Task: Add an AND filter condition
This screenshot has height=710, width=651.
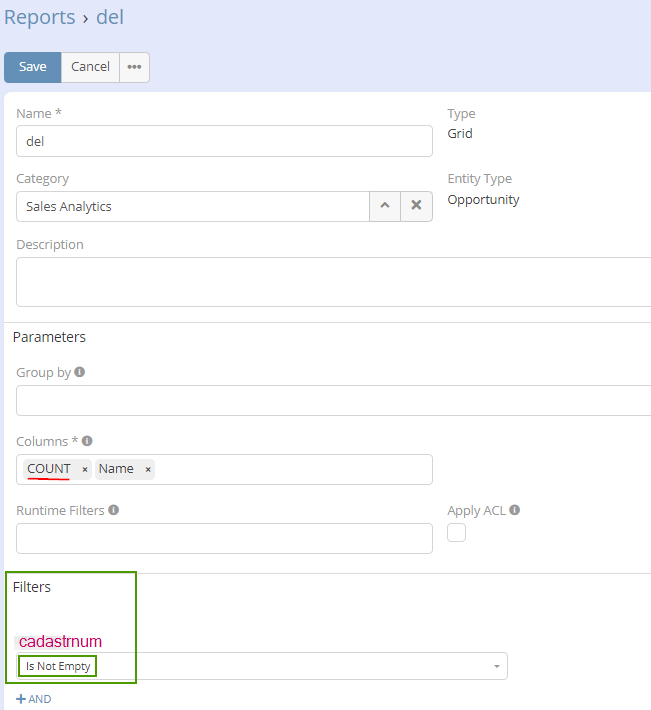Action: click(34, 699)
